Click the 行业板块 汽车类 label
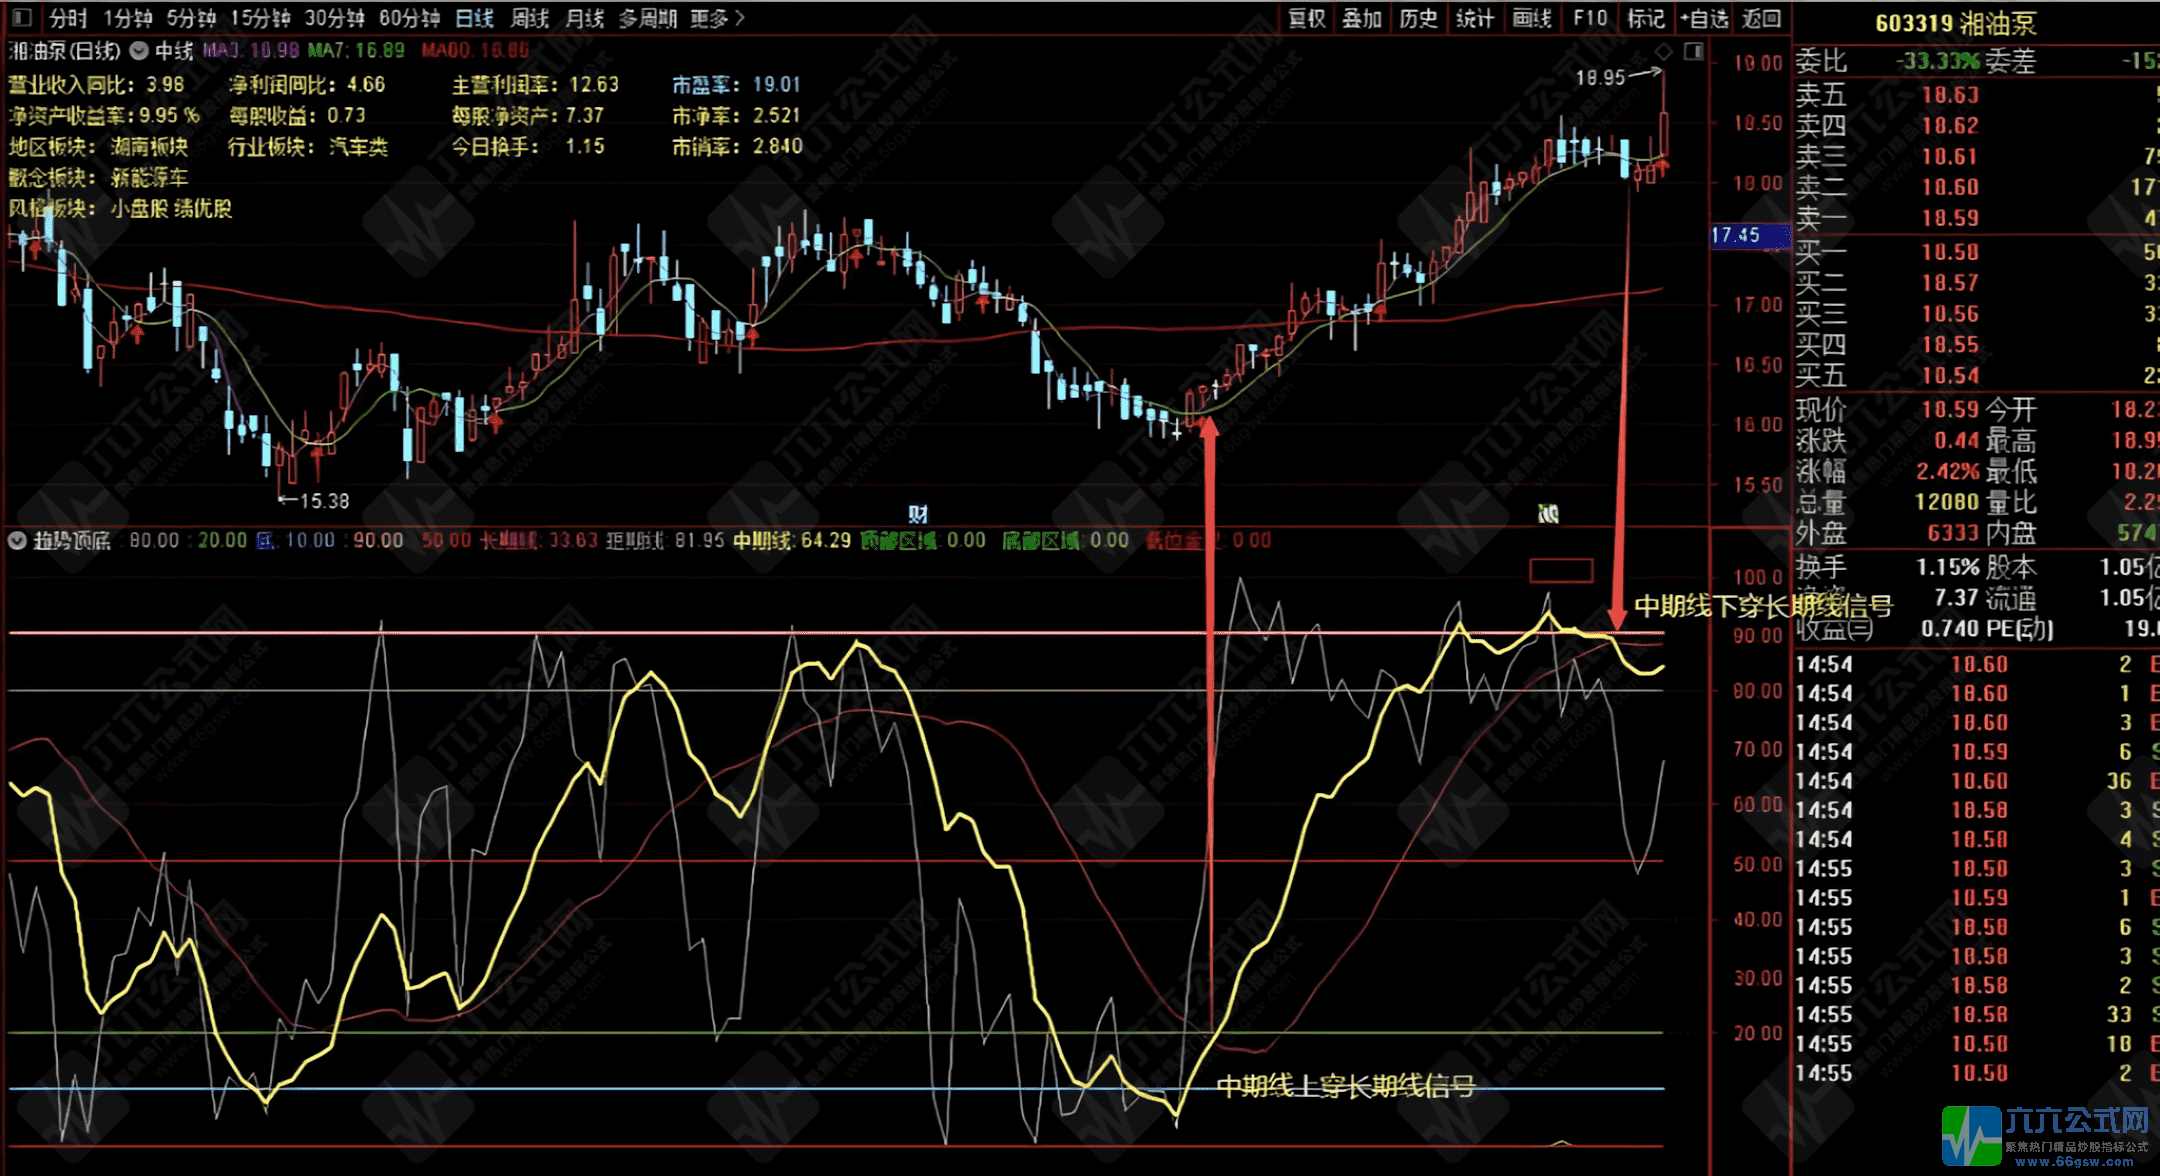The width and height of the screenshot is (2160, 1176). (308, 147)
